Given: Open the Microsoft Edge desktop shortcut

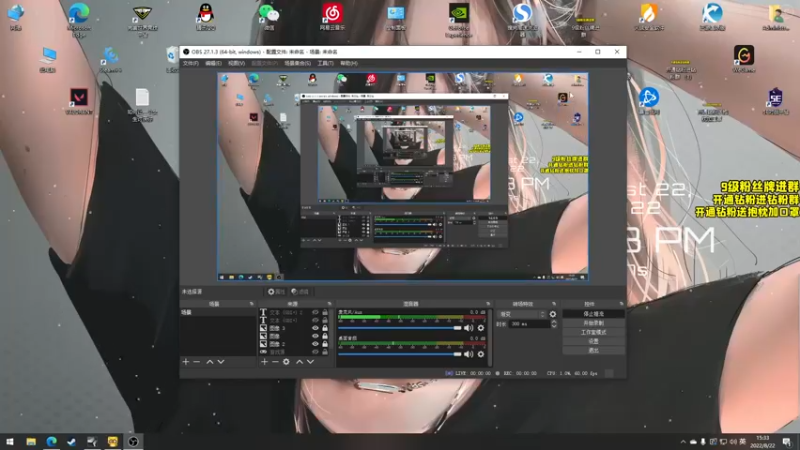Looking at the screenshot, I should [79, 19].
